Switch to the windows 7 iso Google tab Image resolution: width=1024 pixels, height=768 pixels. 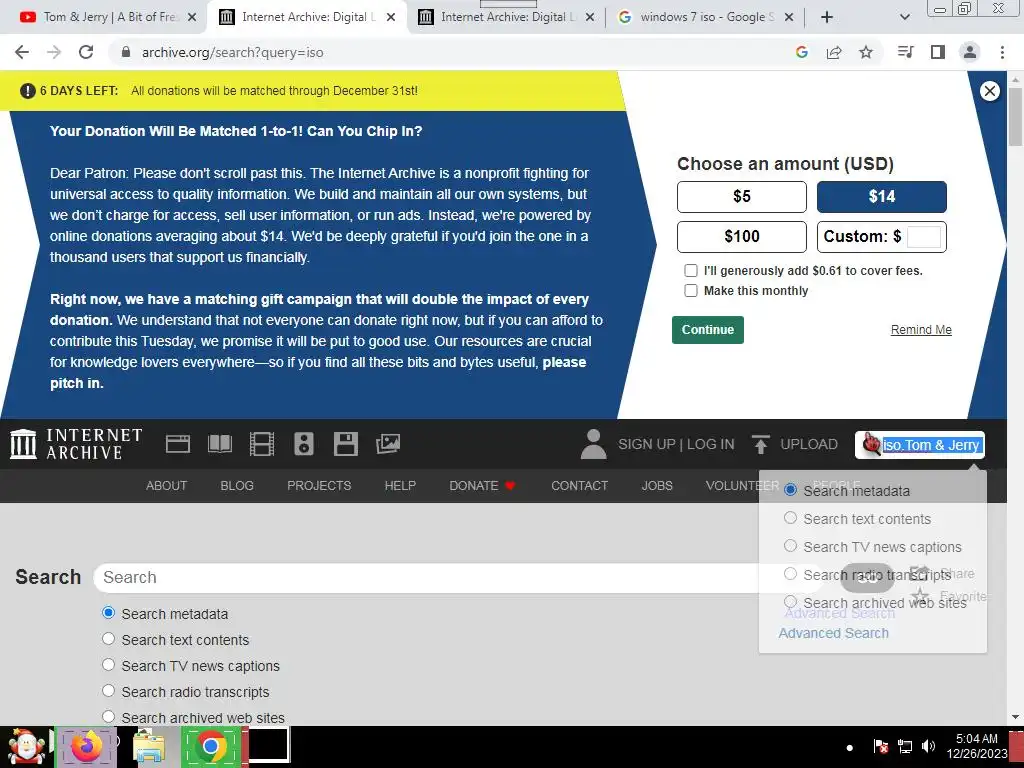point(704,18)
